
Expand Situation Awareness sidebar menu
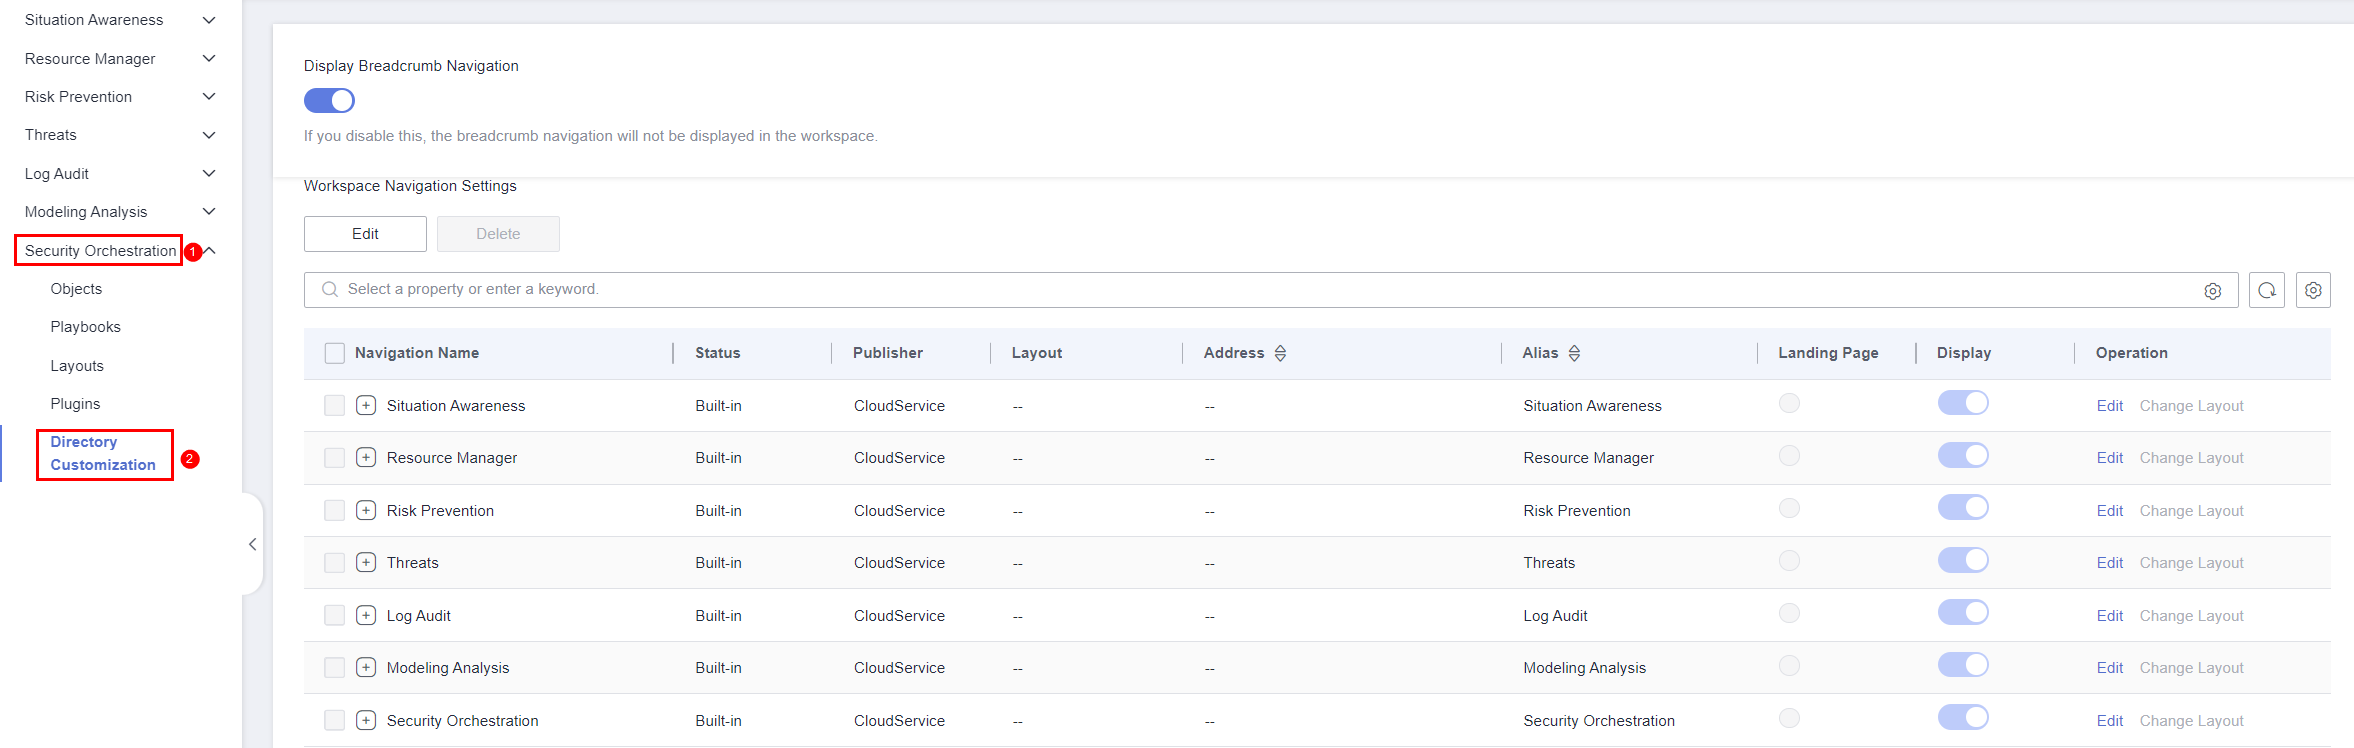coord(209,20)
